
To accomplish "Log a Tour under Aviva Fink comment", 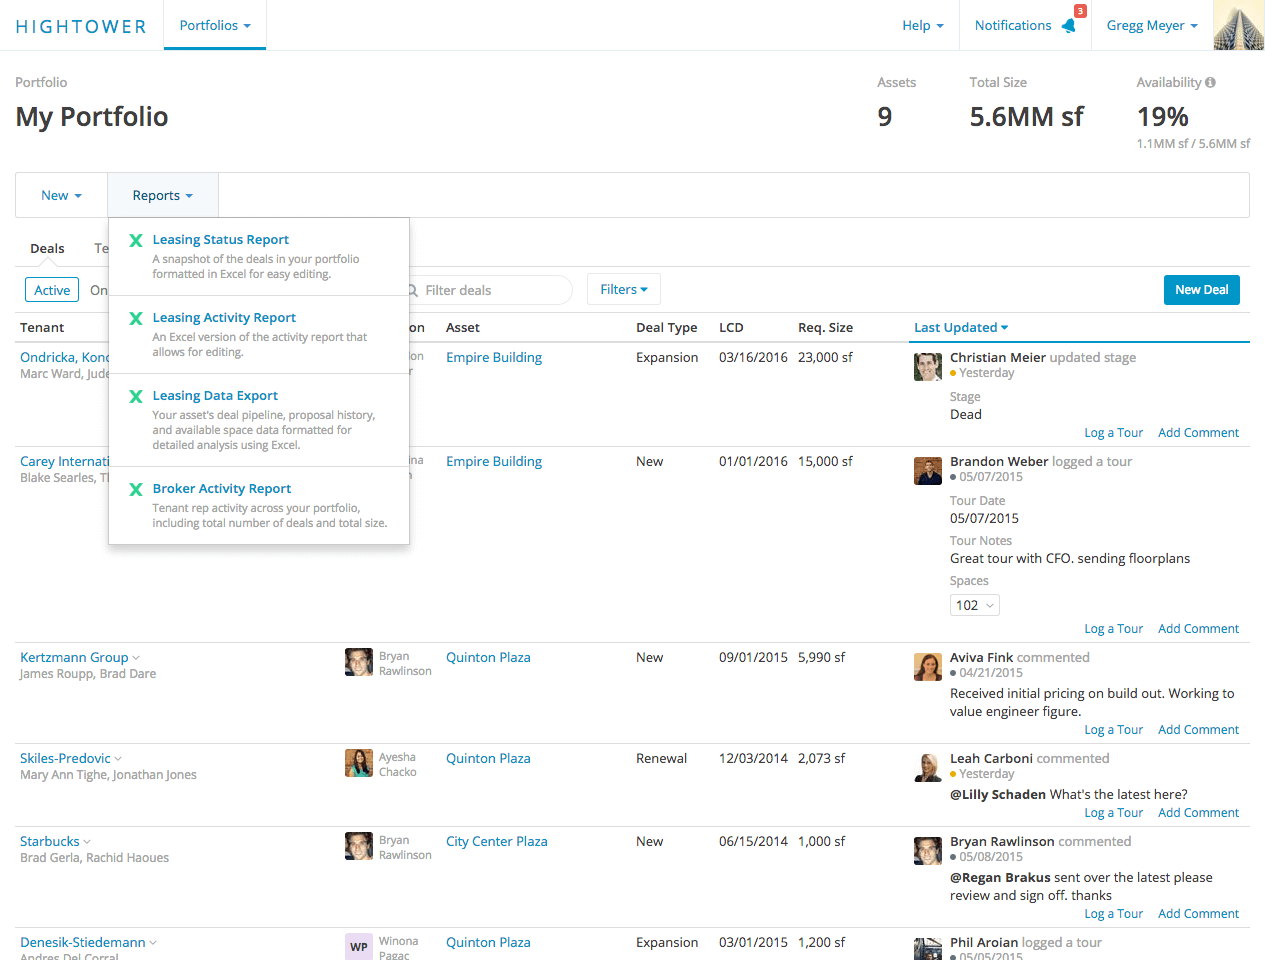I will (1113, 729).
